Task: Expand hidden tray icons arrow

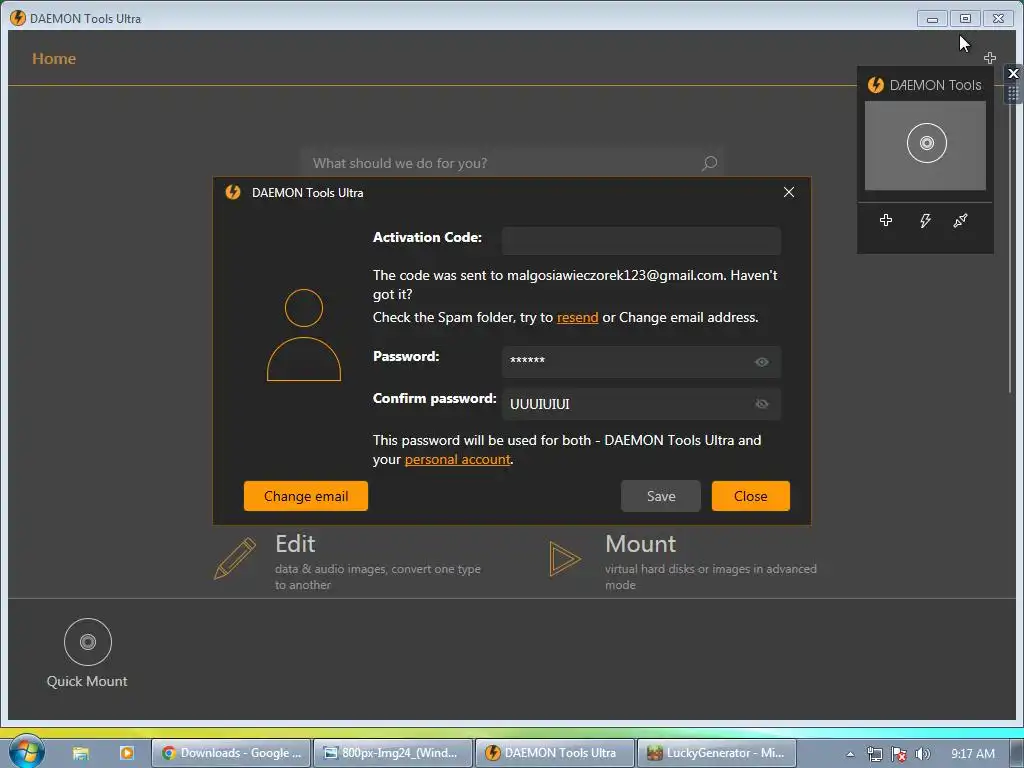Action: [850, 754]
